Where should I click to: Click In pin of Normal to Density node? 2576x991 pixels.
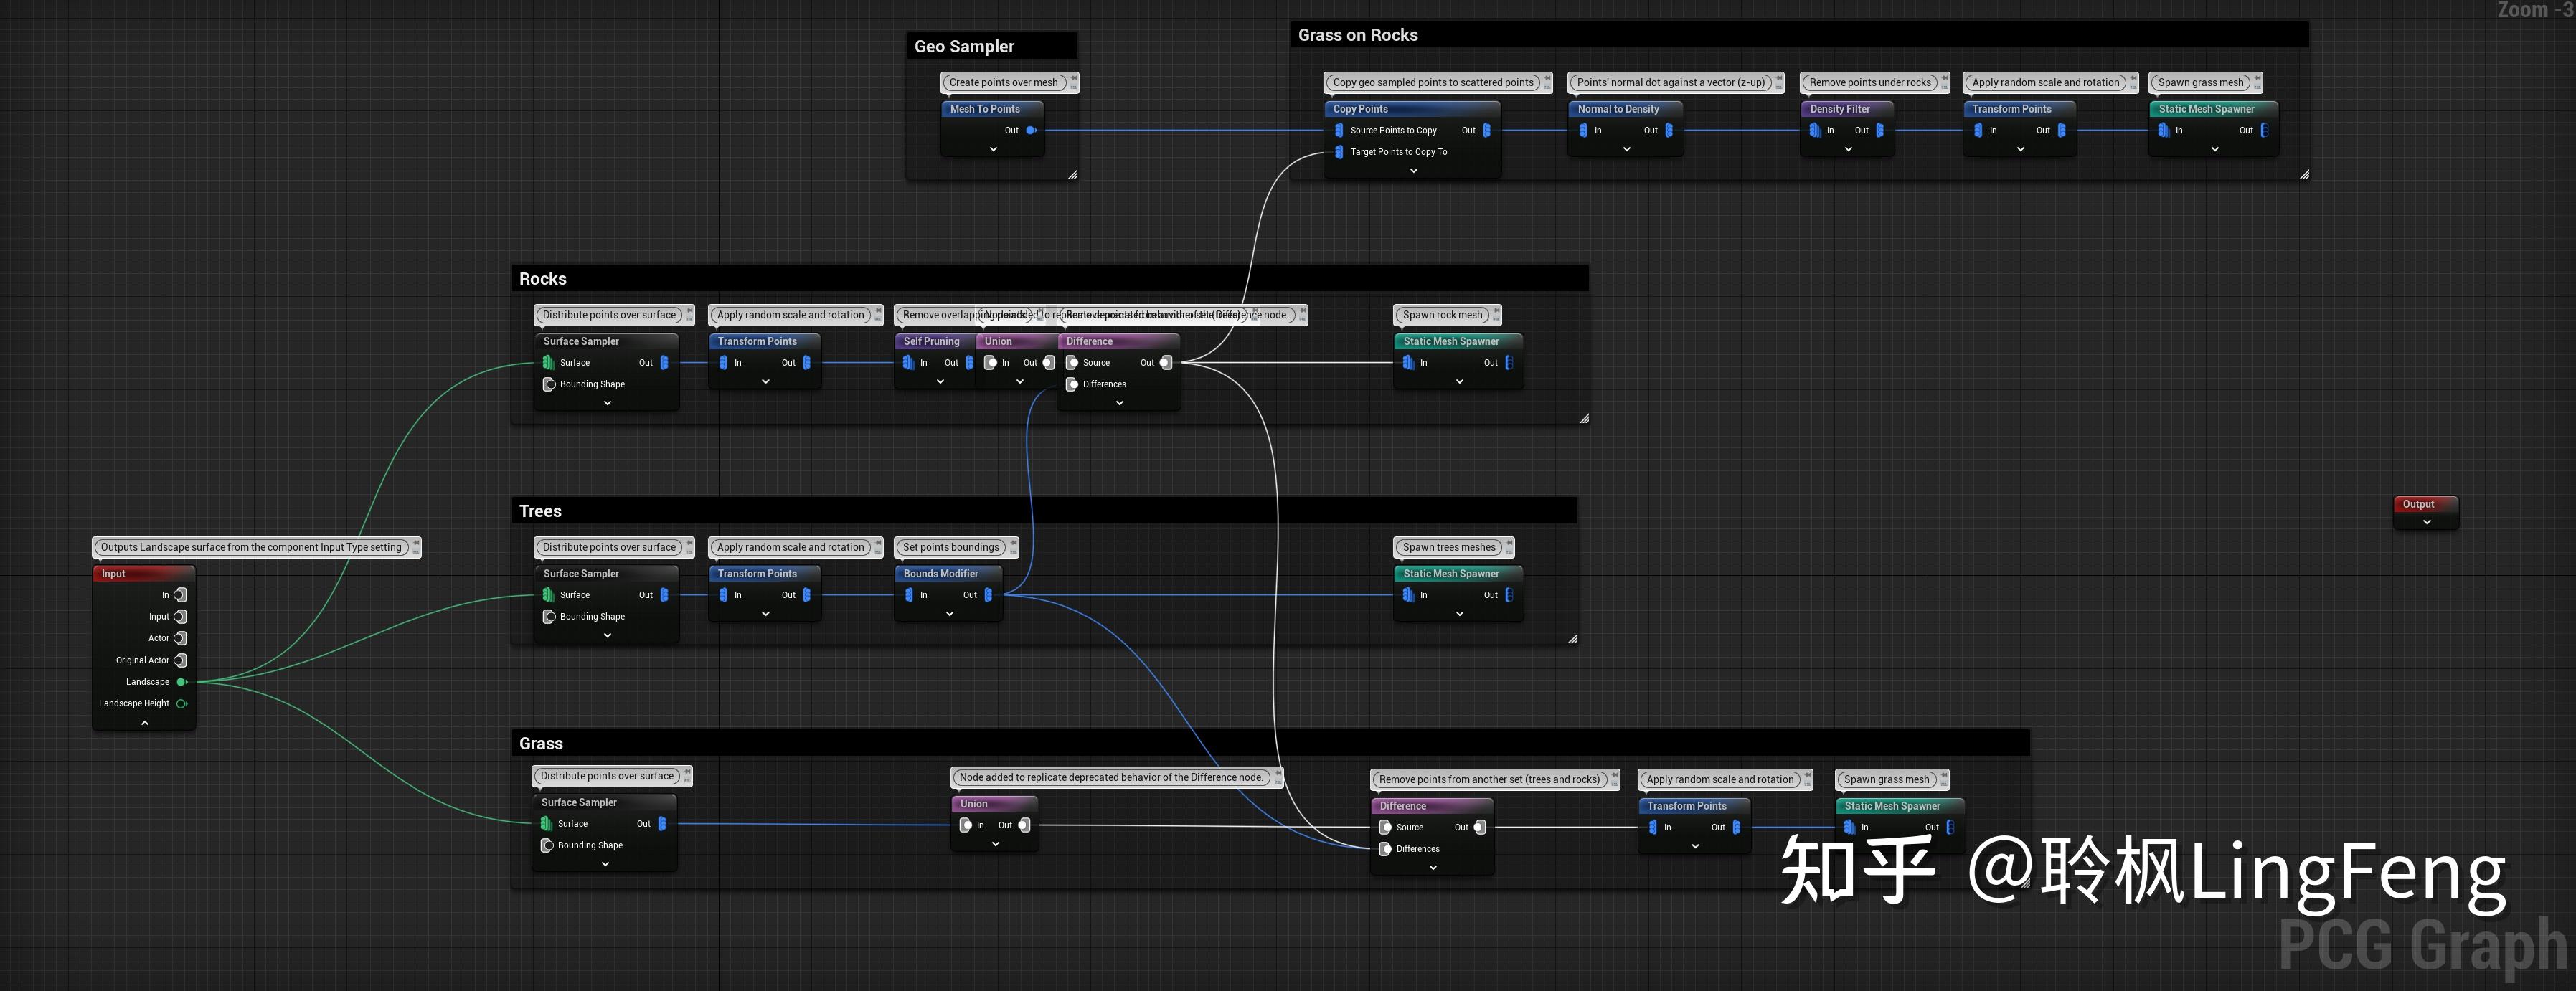[x=1583, y=130]
